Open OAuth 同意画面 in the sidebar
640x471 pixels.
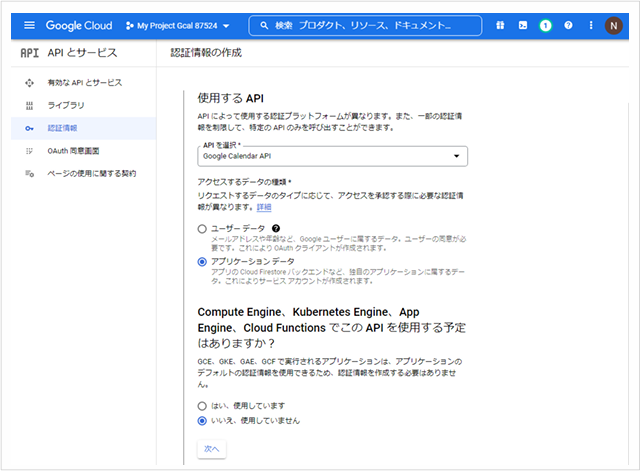(84, 151)
